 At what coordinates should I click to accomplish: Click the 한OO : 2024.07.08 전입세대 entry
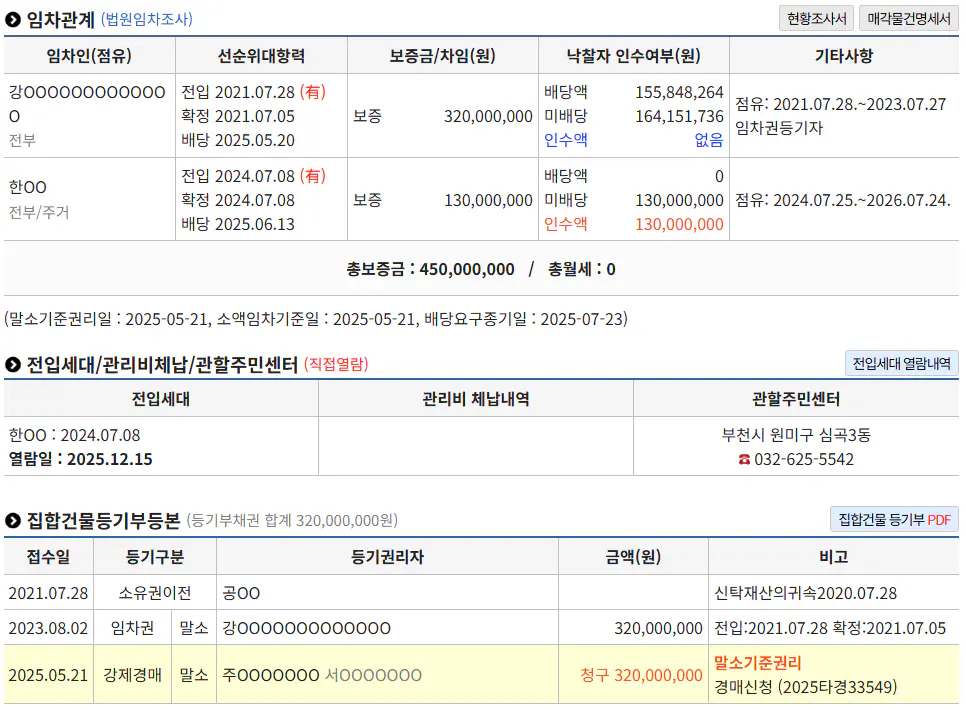point(75,435)
